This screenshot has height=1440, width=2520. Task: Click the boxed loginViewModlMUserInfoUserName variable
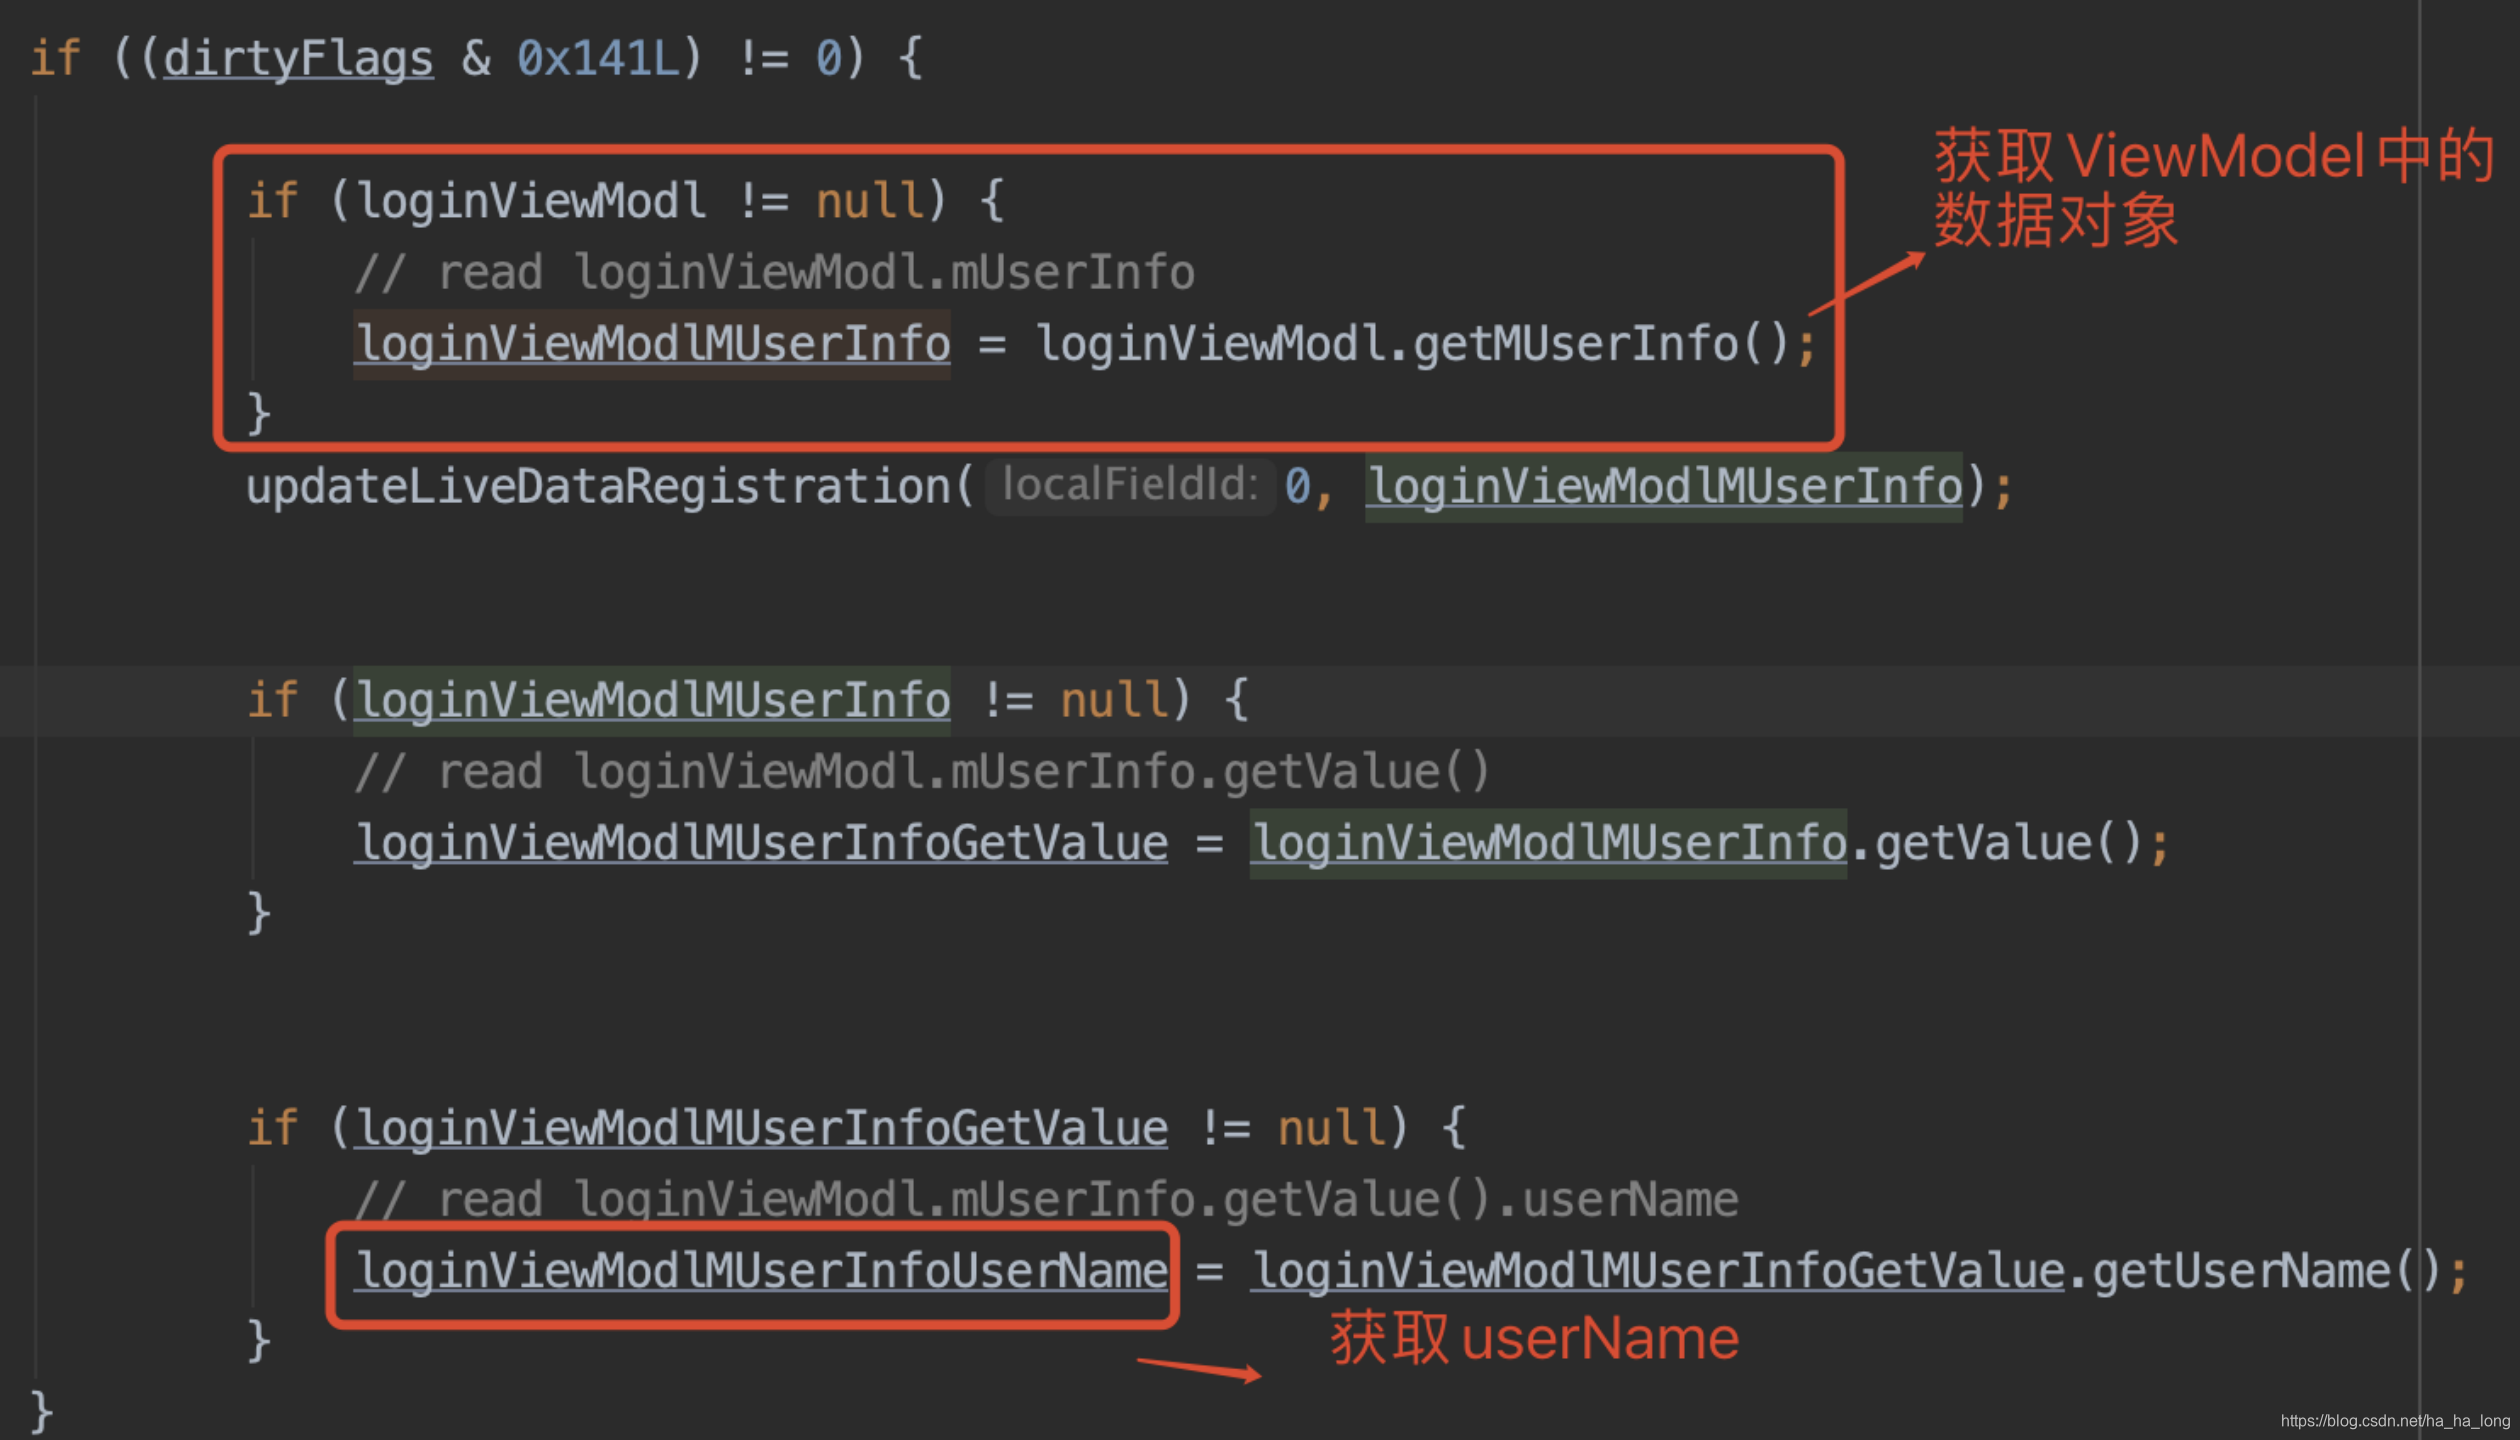[762, 1272]
